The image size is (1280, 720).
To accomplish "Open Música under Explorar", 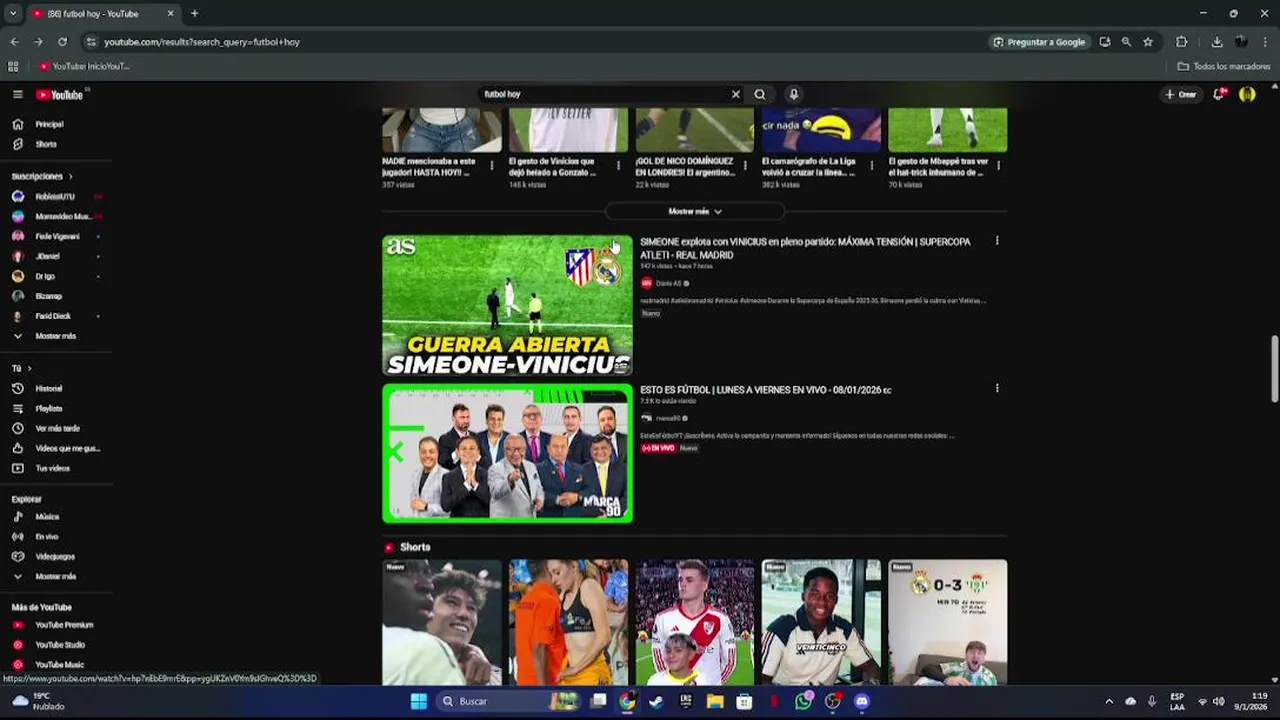I will [x=47, y=516].
